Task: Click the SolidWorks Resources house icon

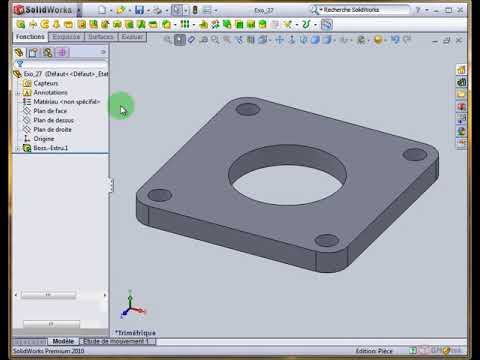Action: click(461, 70)
